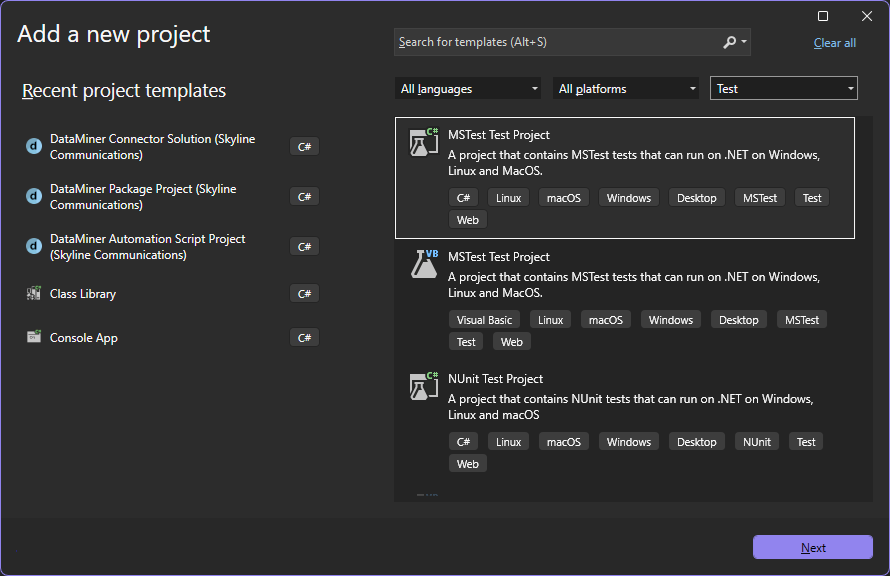Open the All languages dropdown

click(x=468, y=89)
